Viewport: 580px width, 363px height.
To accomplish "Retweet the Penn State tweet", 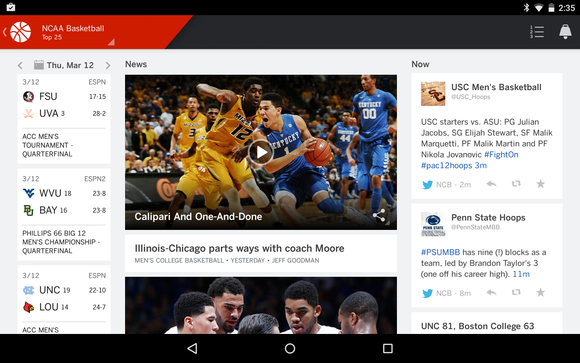I will [x=516, y=293].
